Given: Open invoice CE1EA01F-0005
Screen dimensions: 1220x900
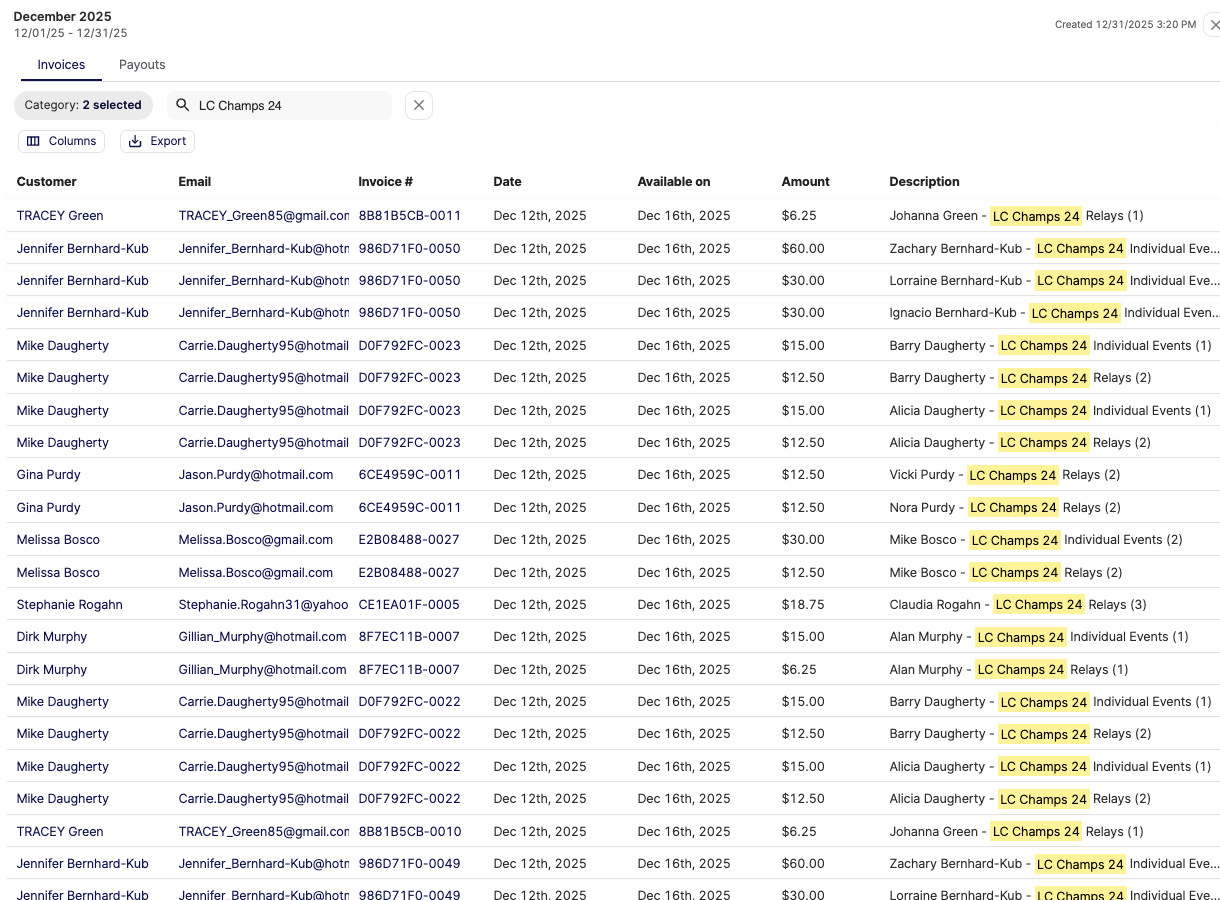Looking at the screenshot, I should click(x=409, y=605).
